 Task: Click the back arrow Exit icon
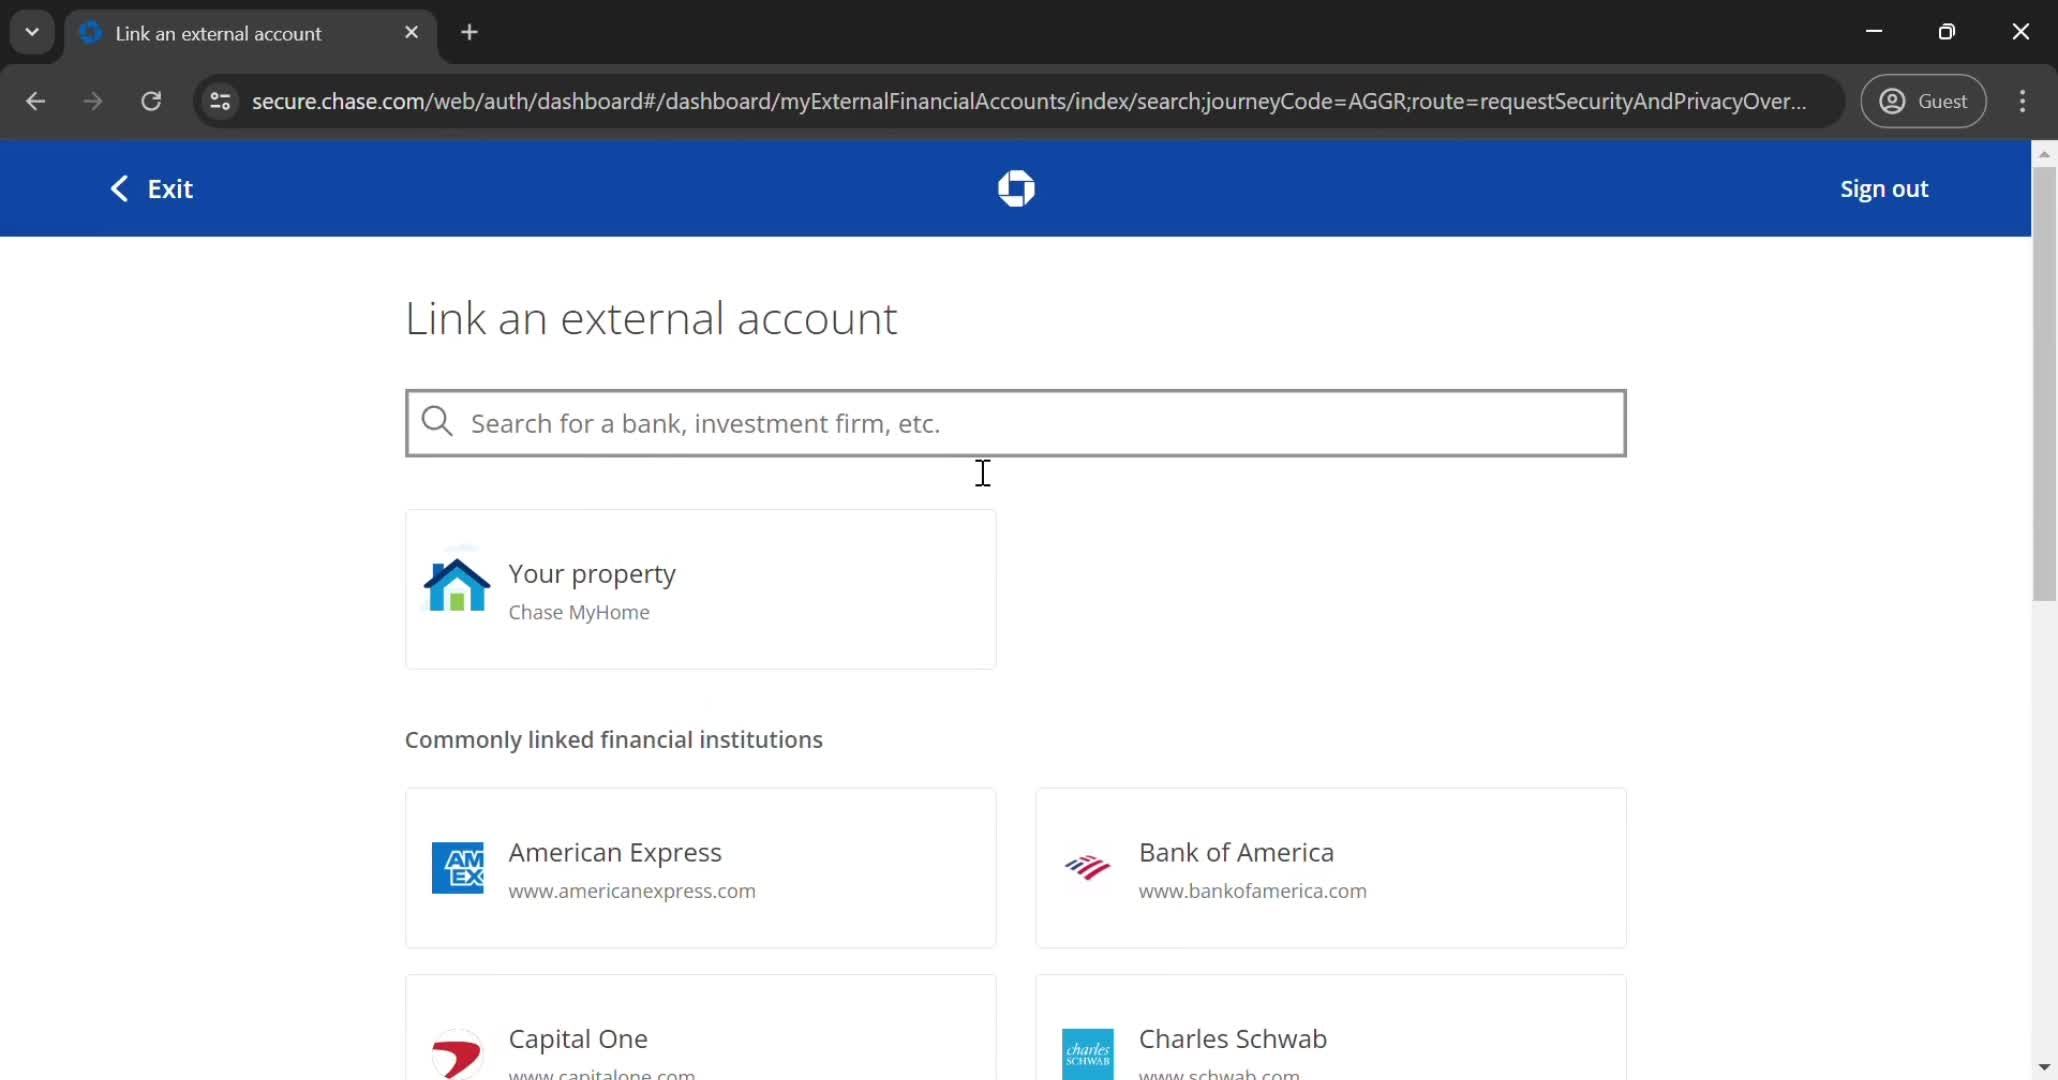[x=118, y=188]
